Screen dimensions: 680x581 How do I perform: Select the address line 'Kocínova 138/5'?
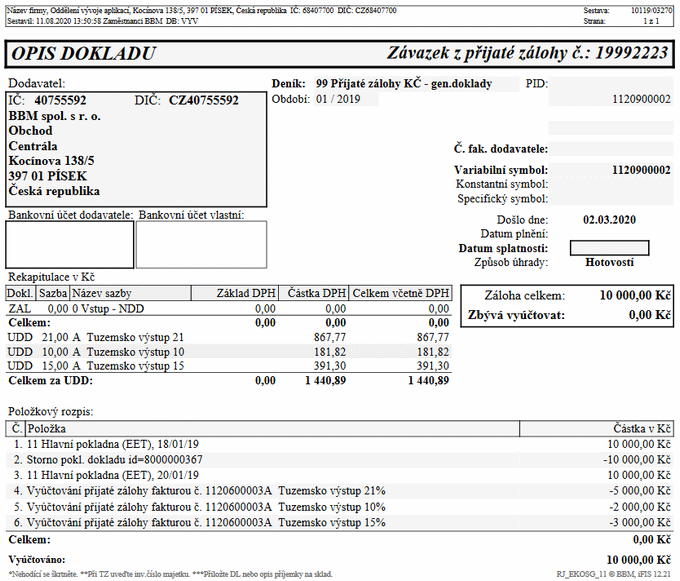pyautogui.click(x=51, y=161)
